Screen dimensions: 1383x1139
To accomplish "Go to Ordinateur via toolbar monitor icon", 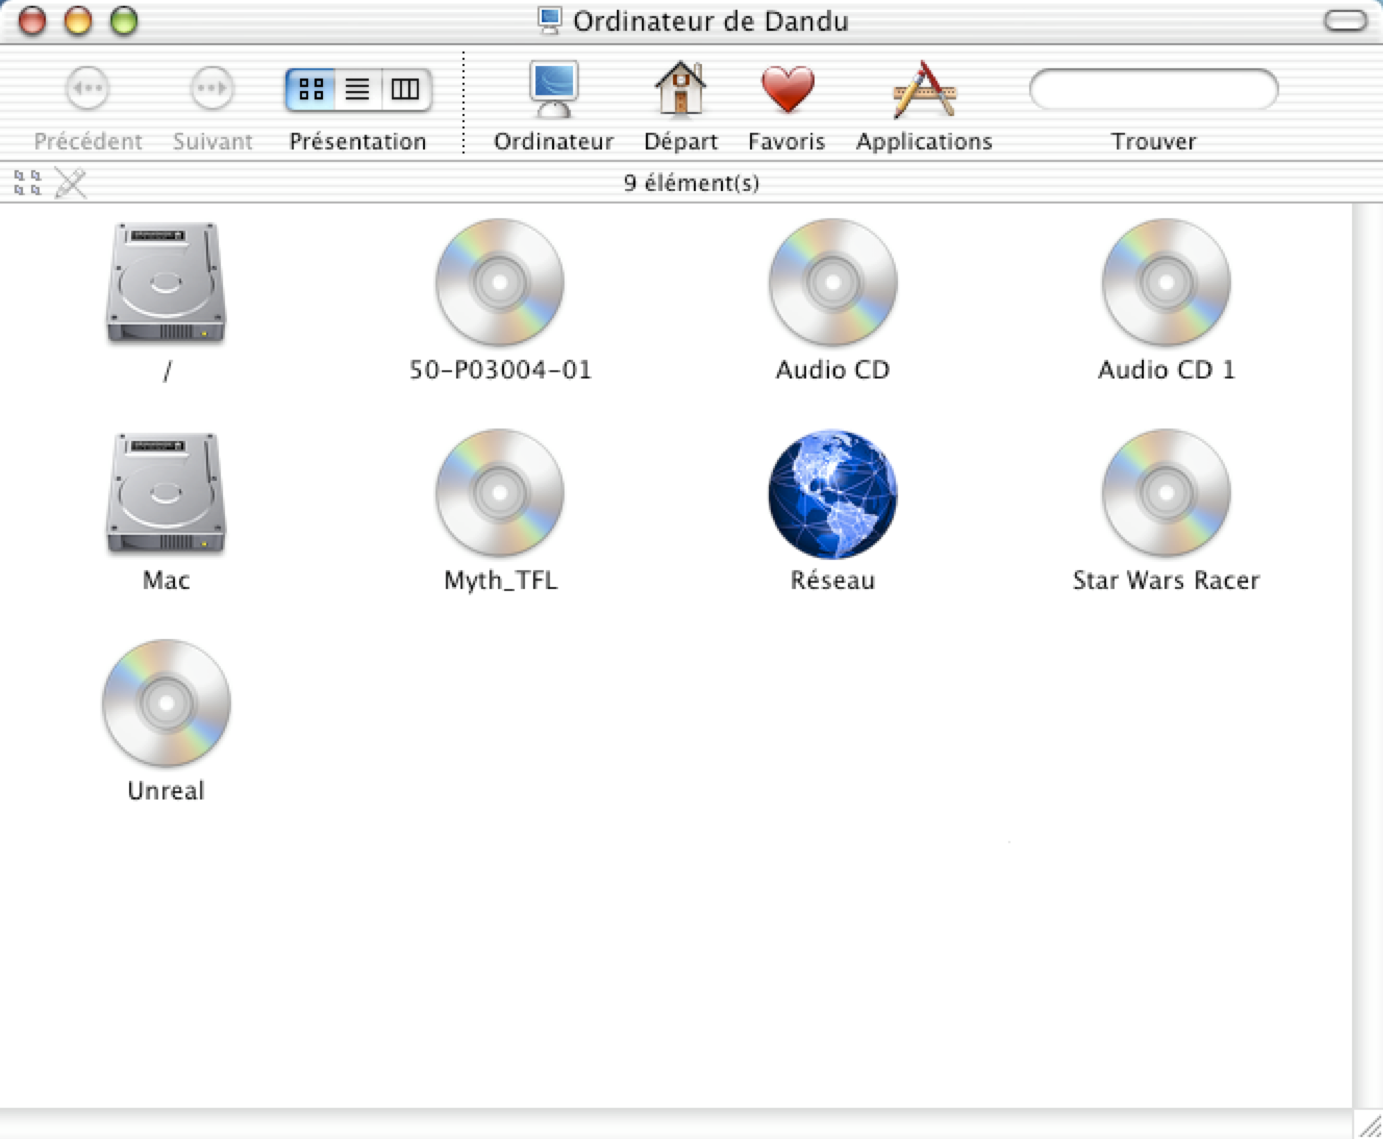I will click(553, 90).
